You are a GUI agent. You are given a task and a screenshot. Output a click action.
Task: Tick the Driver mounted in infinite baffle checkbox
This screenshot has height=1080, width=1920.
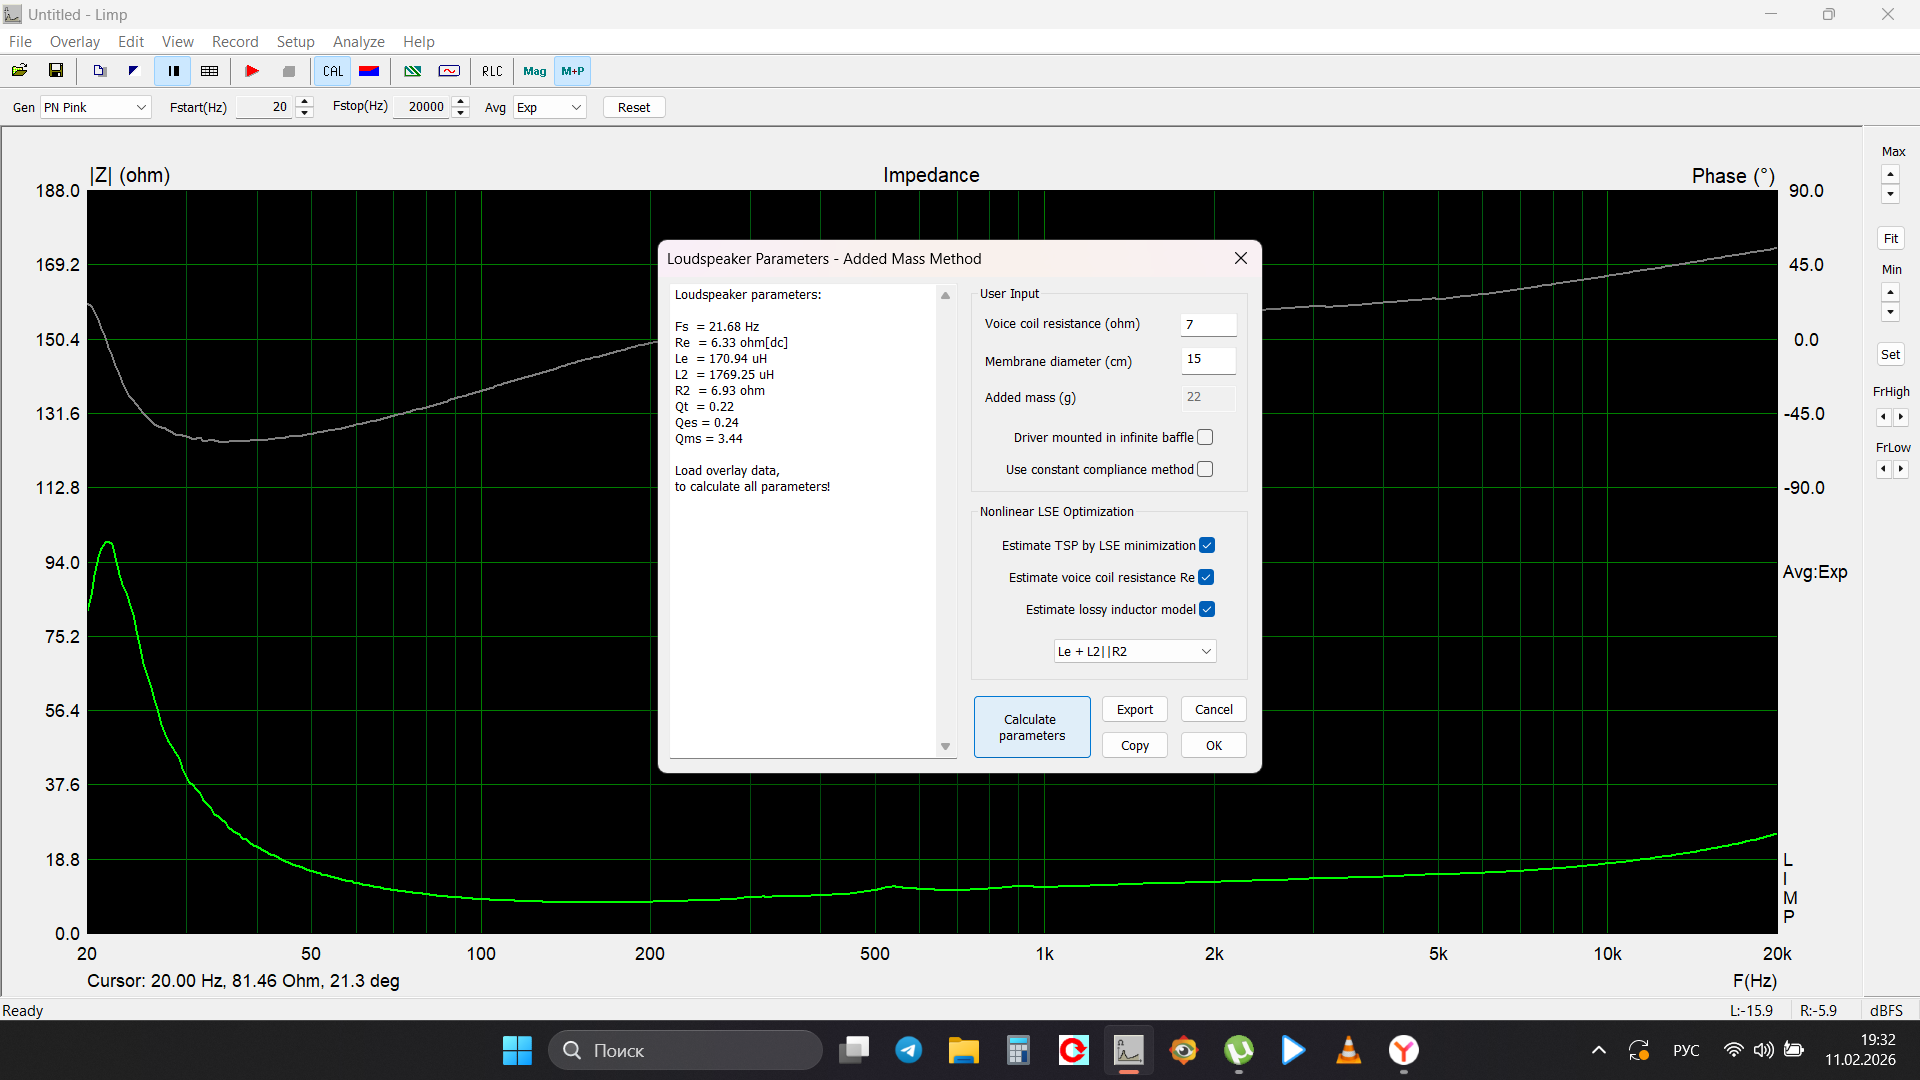point(1205,437)
